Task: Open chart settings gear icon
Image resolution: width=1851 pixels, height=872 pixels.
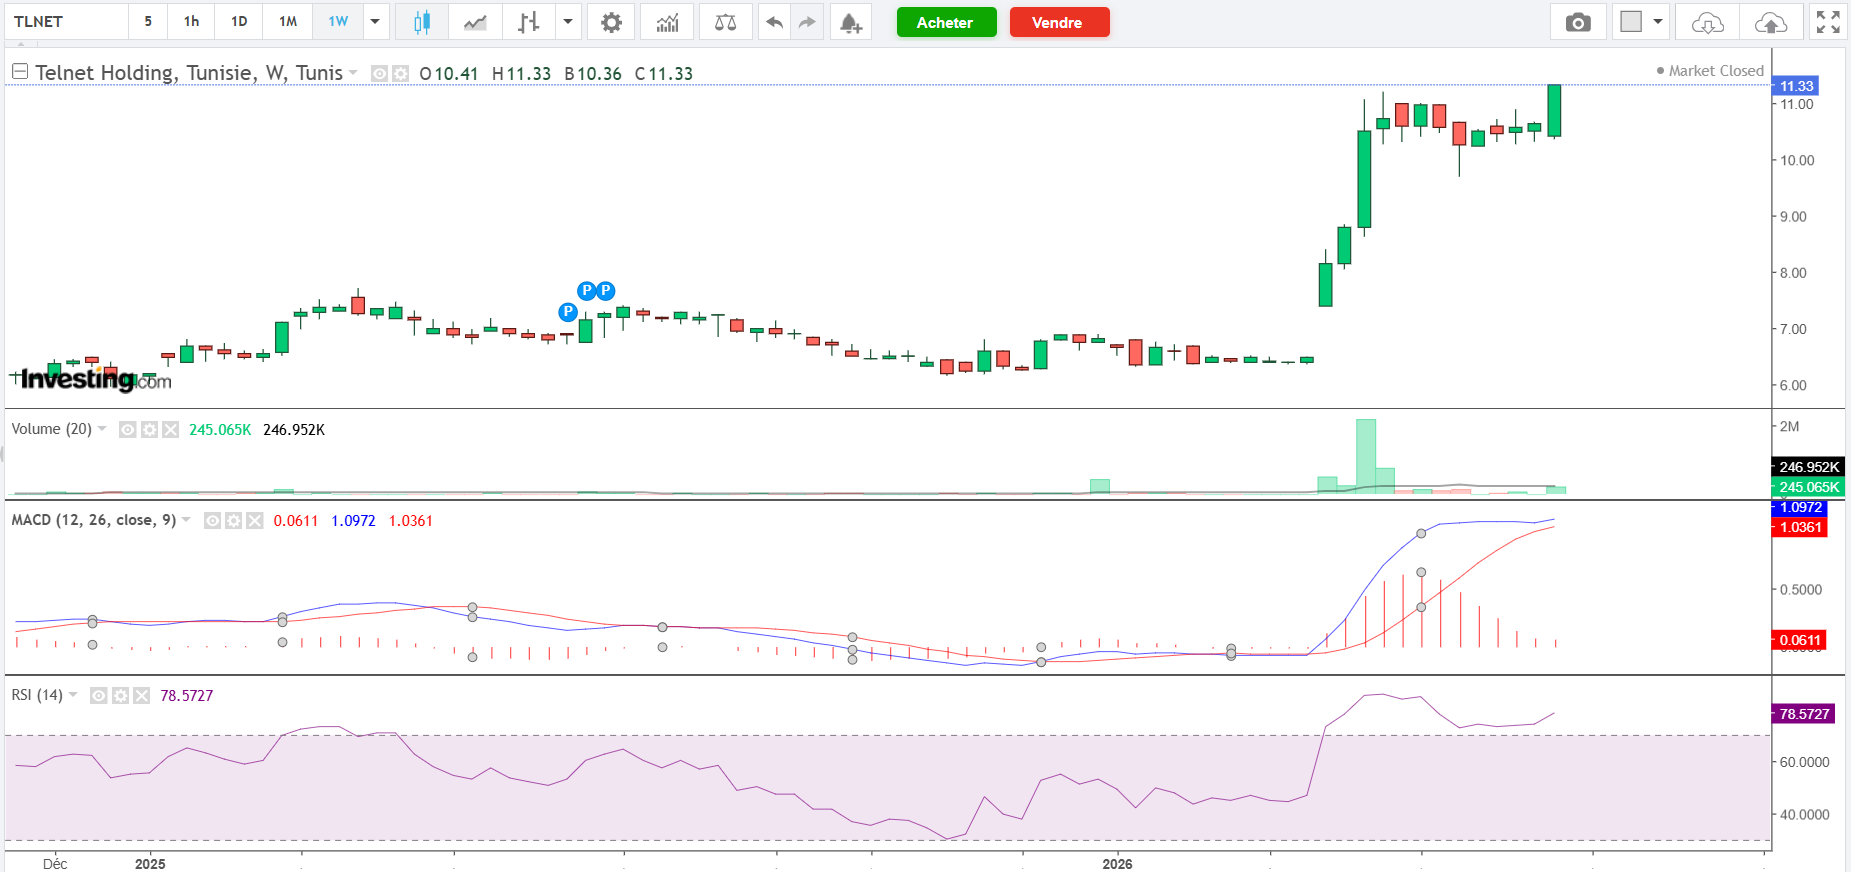Action: 611,22
